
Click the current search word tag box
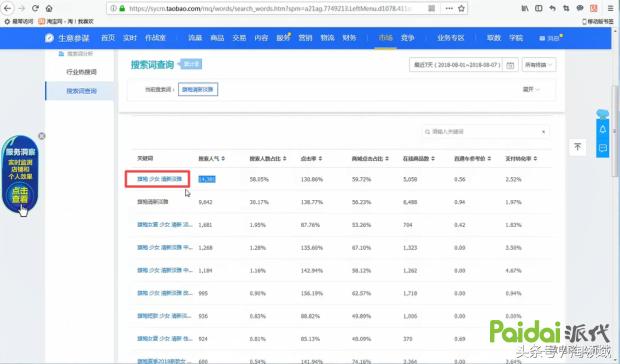[198, 90]
